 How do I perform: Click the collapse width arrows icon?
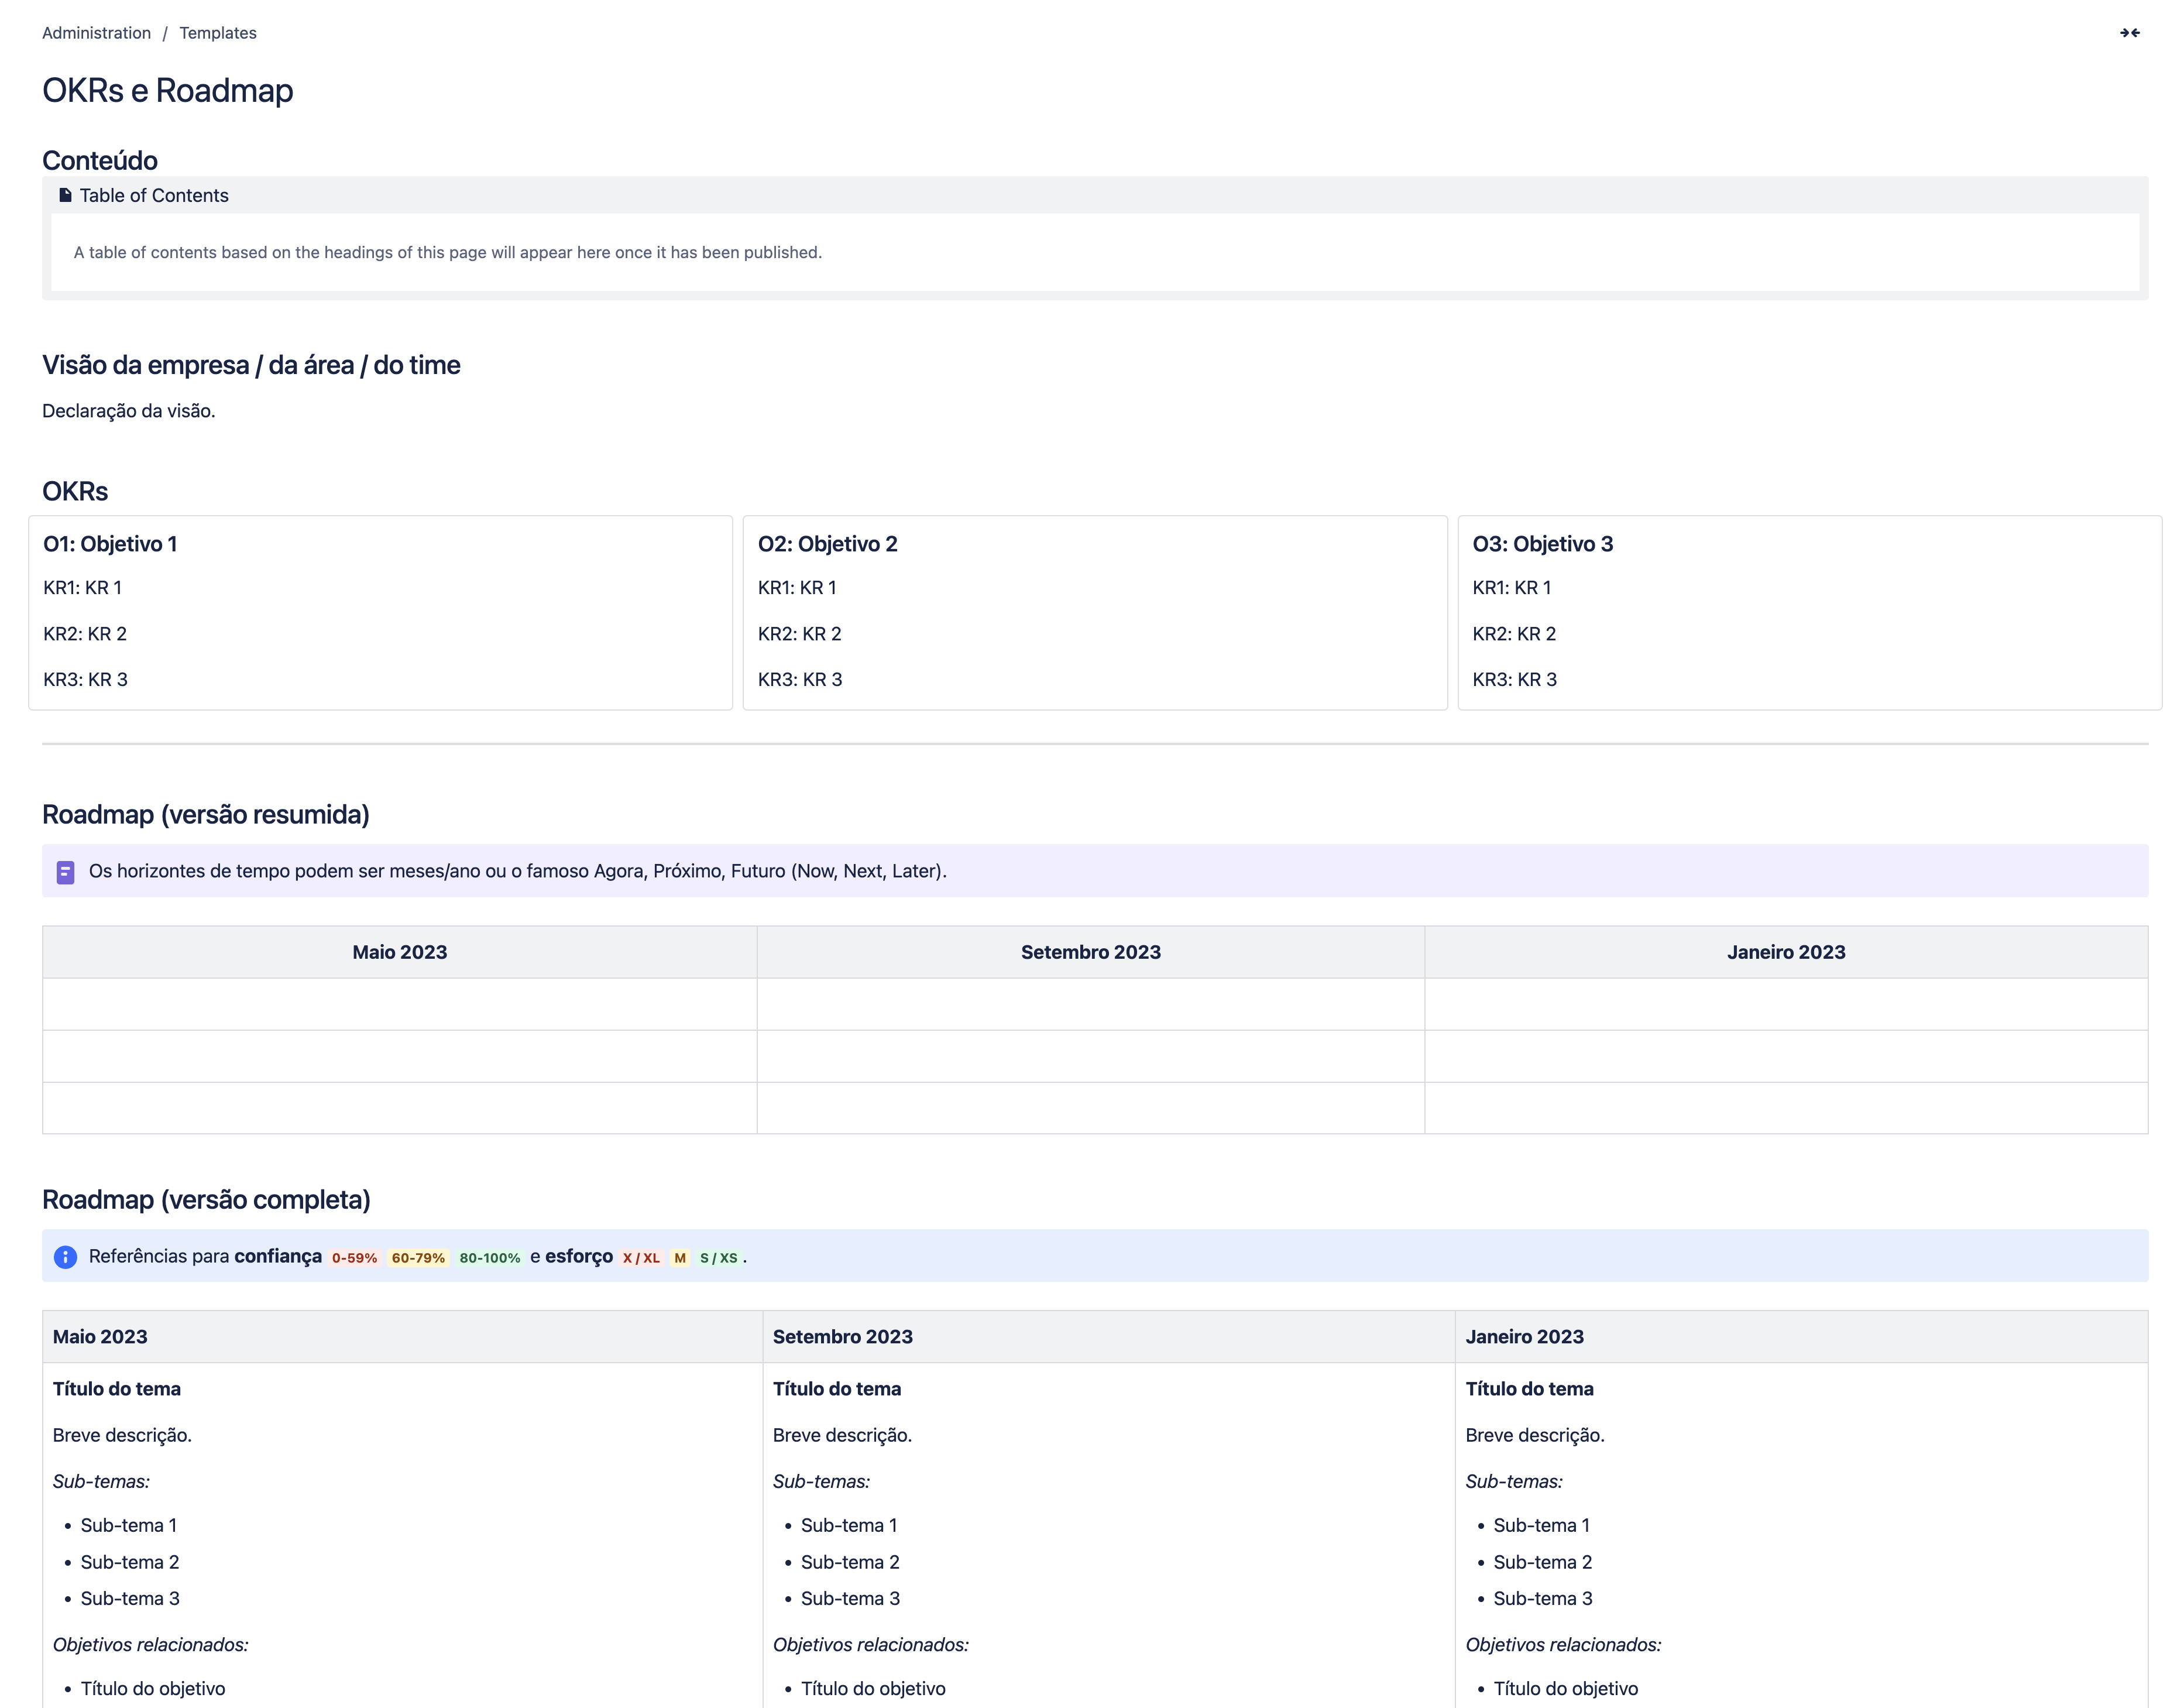click(x=2129, y=33)
